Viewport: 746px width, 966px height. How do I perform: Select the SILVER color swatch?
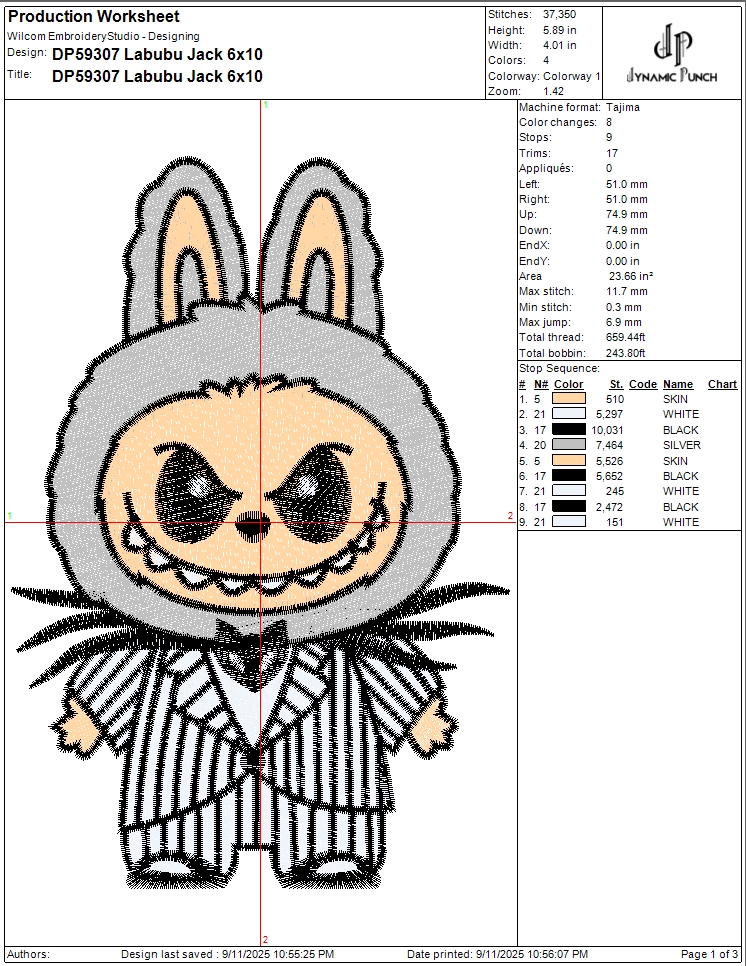pyautogui.click(x=569, y=445)
